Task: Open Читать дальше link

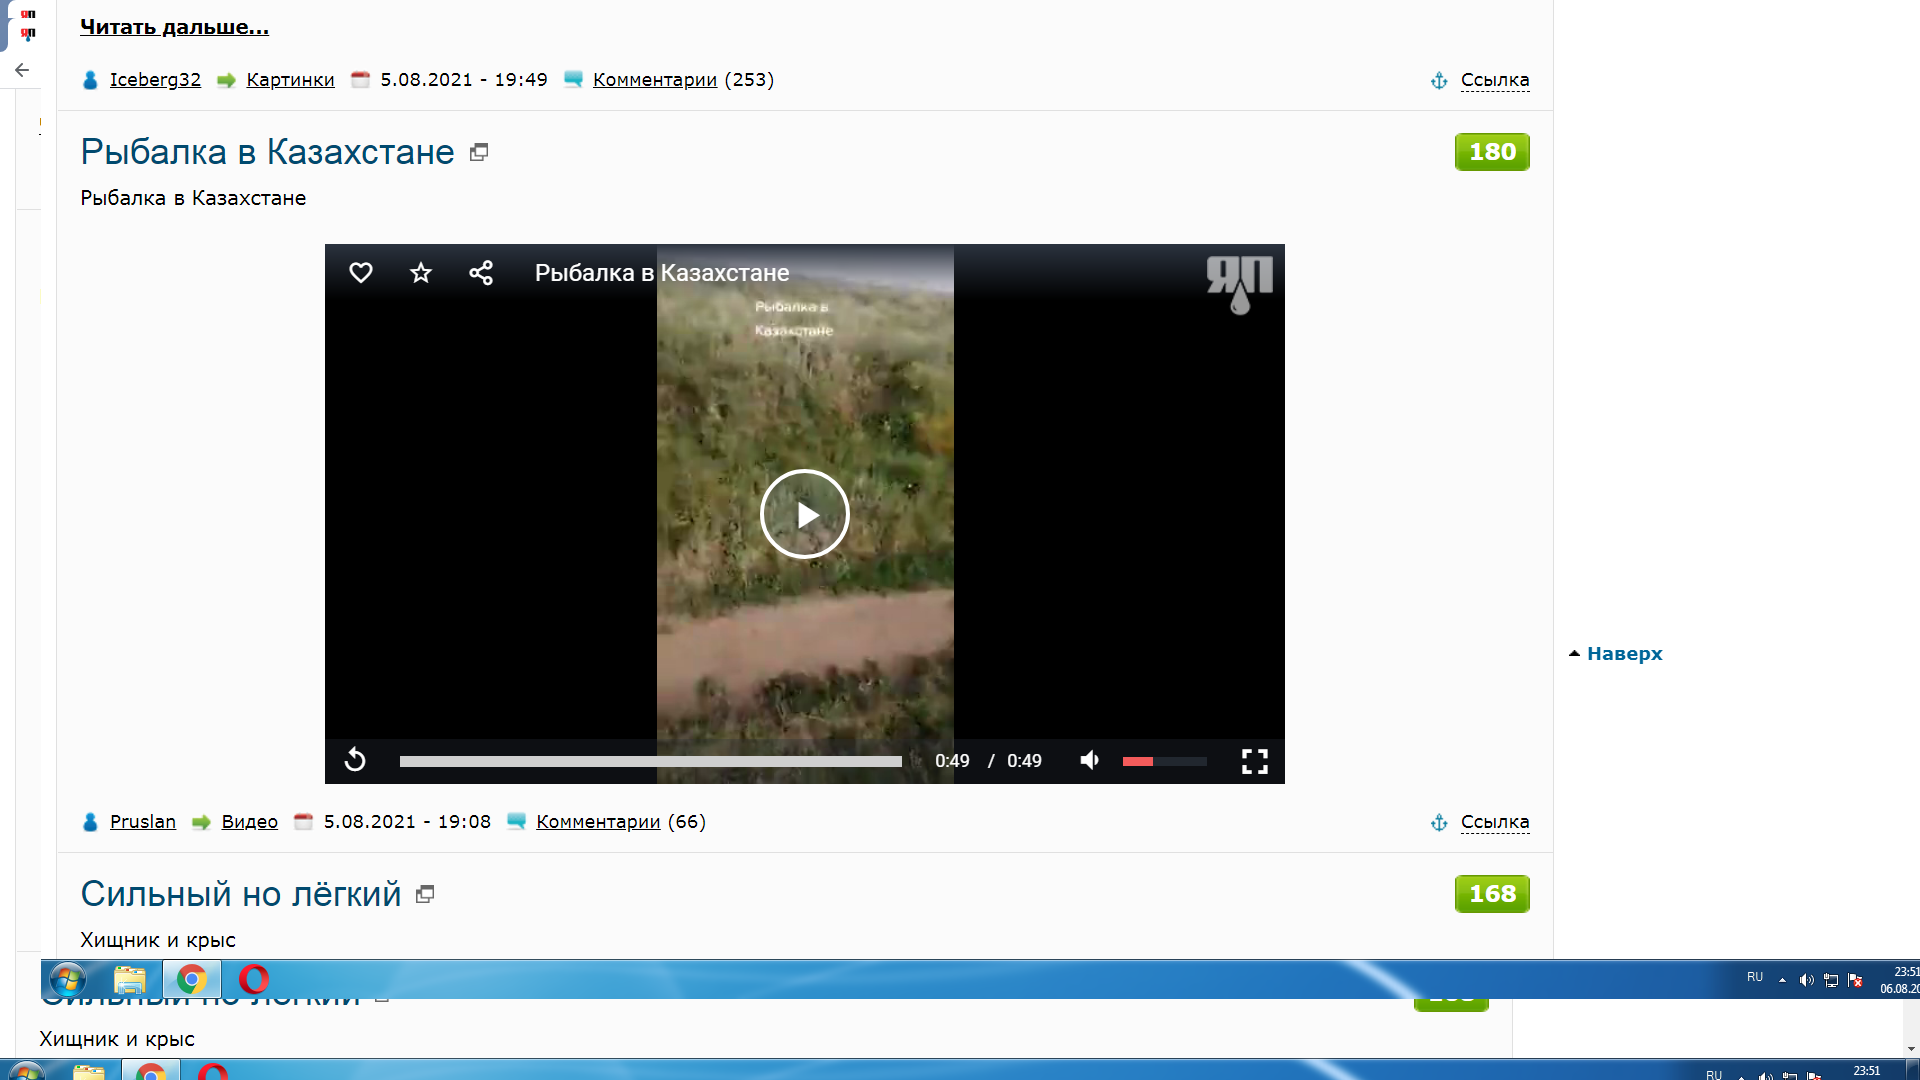Action: [174, 27]
